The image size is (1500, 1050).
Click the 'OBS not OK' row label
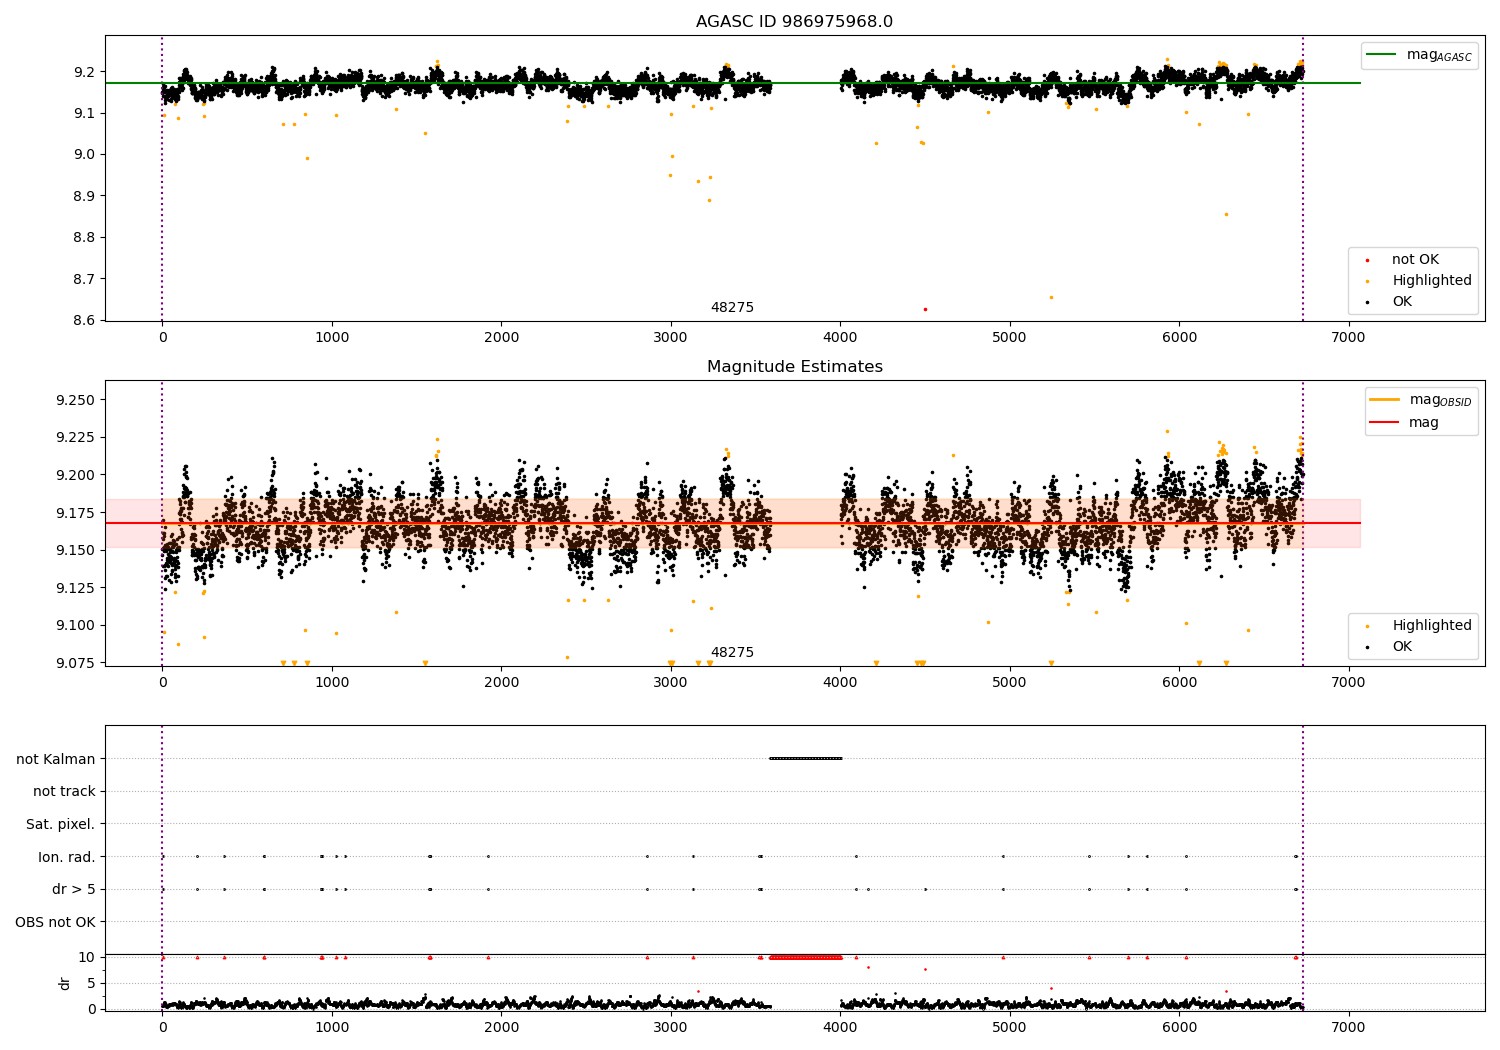pyautogui.click(x=56, y=922)
